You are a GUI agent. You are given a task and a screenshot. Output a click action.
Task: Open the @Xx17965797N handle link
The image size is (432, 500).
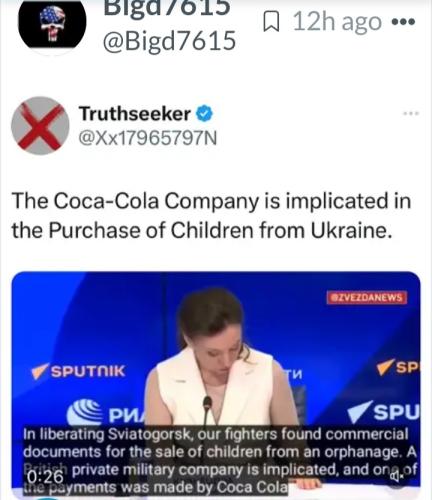coord(147,138)
